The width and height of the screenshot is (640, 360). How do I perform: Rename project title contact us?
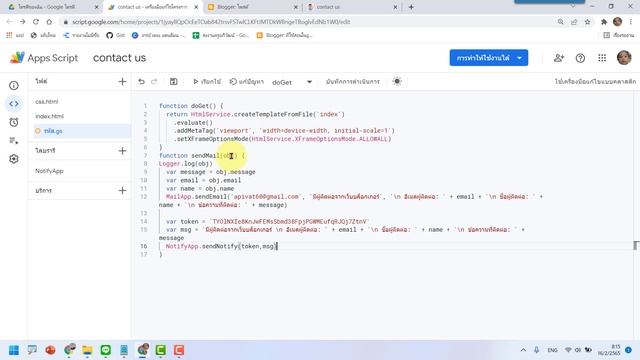(119, 58)
